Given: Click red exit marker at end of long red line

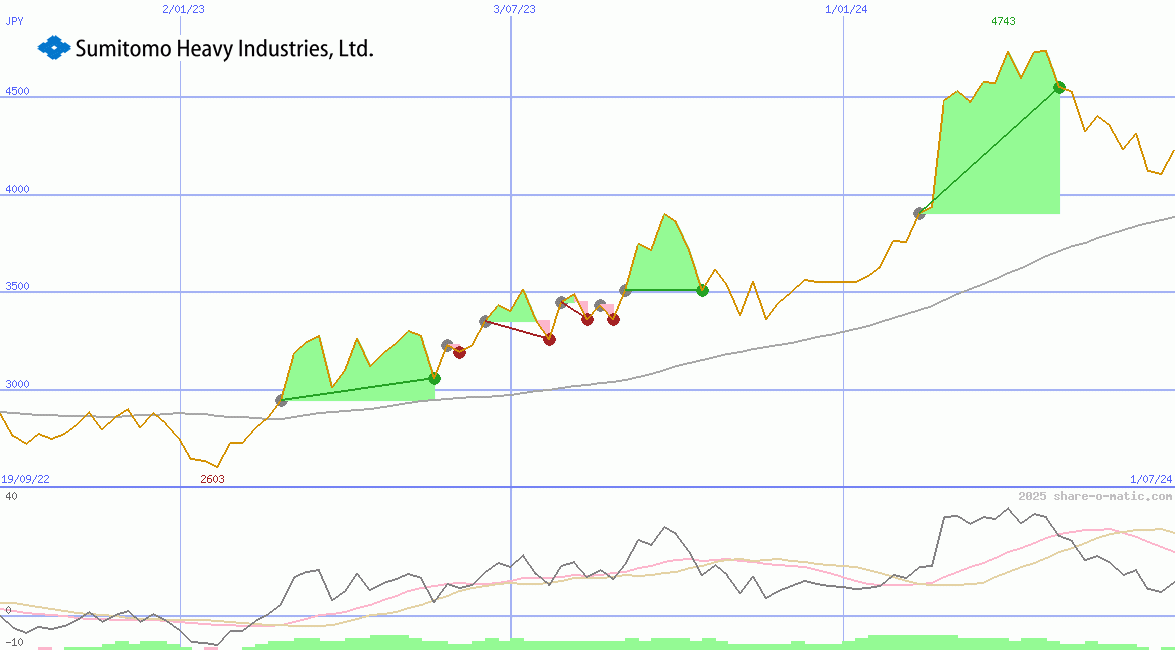Looking at the screenshot, I should point(549,339).
